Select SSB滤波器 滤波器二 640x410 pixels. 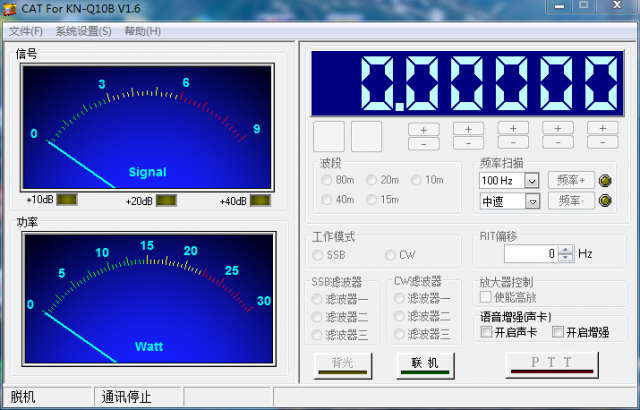click(340, 317)
